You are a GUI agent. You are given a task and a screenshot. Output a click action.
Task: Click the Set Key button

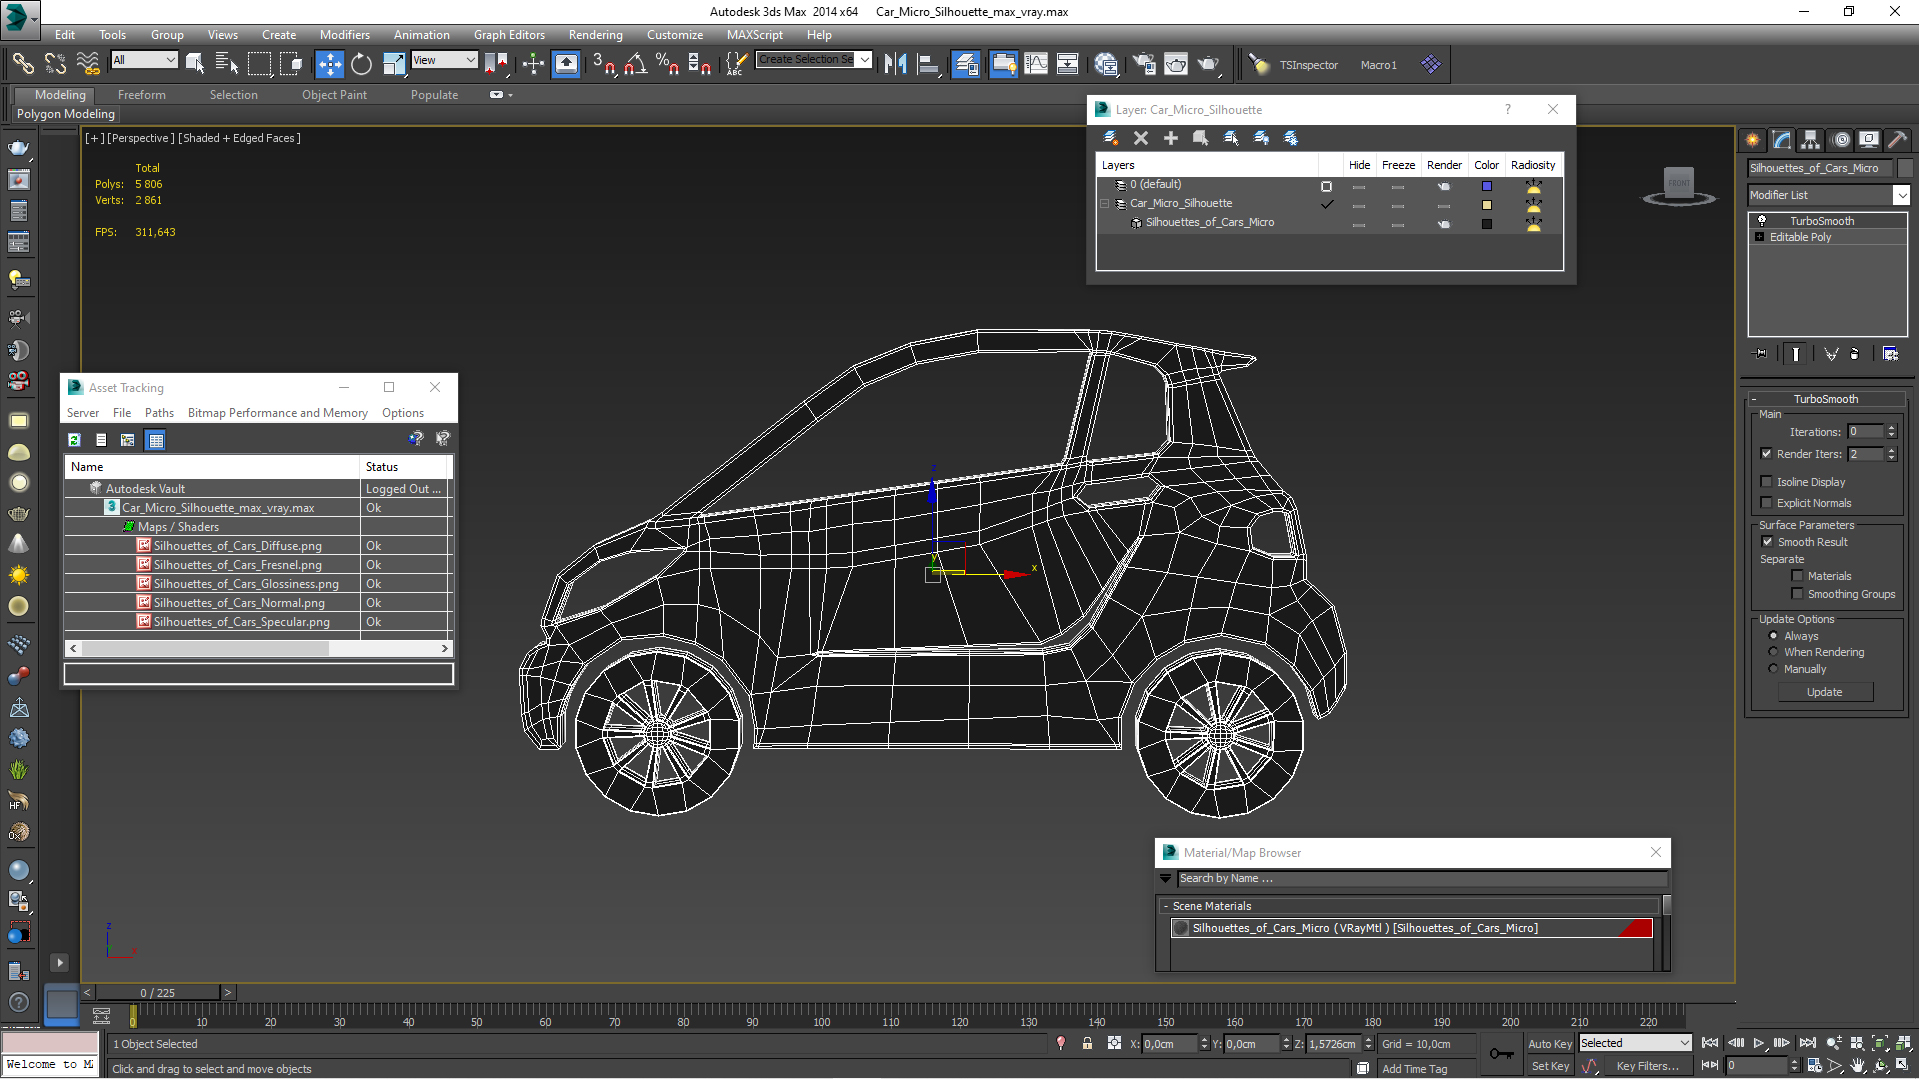[1550, 1066]
